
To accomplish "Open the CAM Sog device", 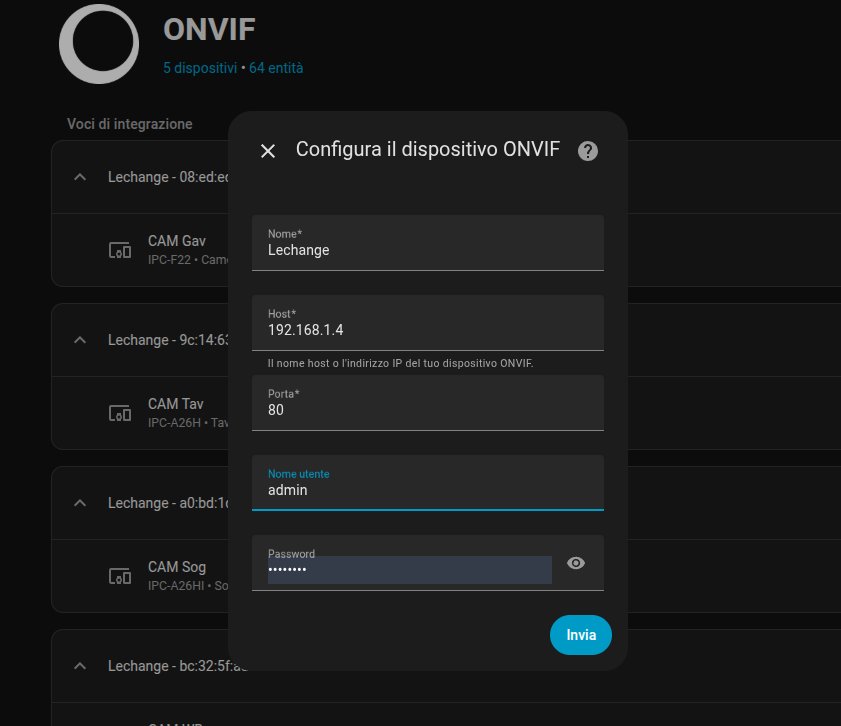I will pyautogui.click(x=176, y=567).
